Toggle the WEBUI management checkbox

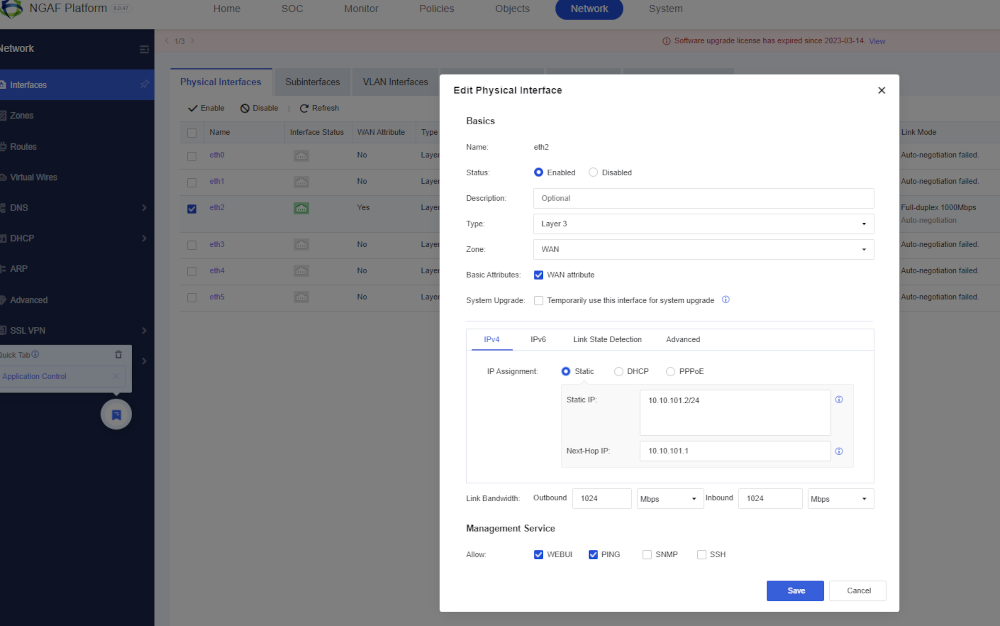[538, 555]
